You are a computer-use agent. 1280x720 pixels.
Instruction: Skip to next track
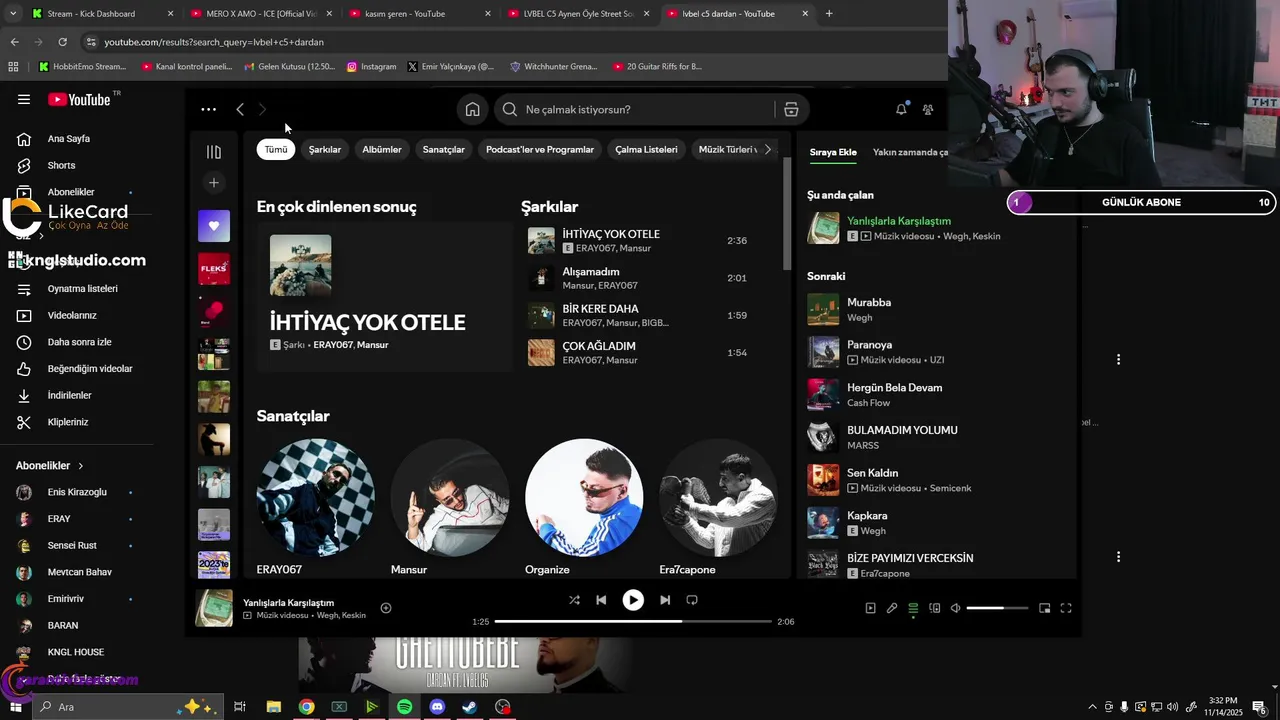point(665,600)
